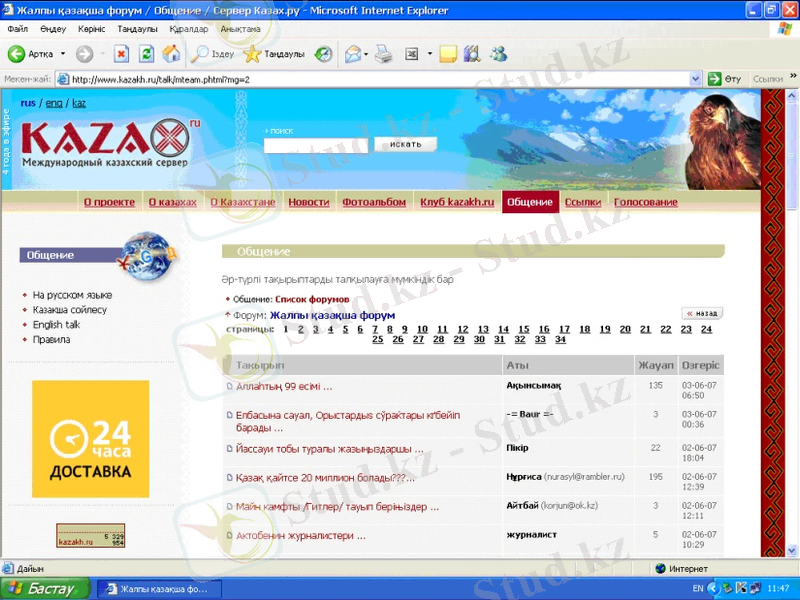The image size is (800, 600).
Task: Open the Құралдар menu
Action: coord(189,29)
